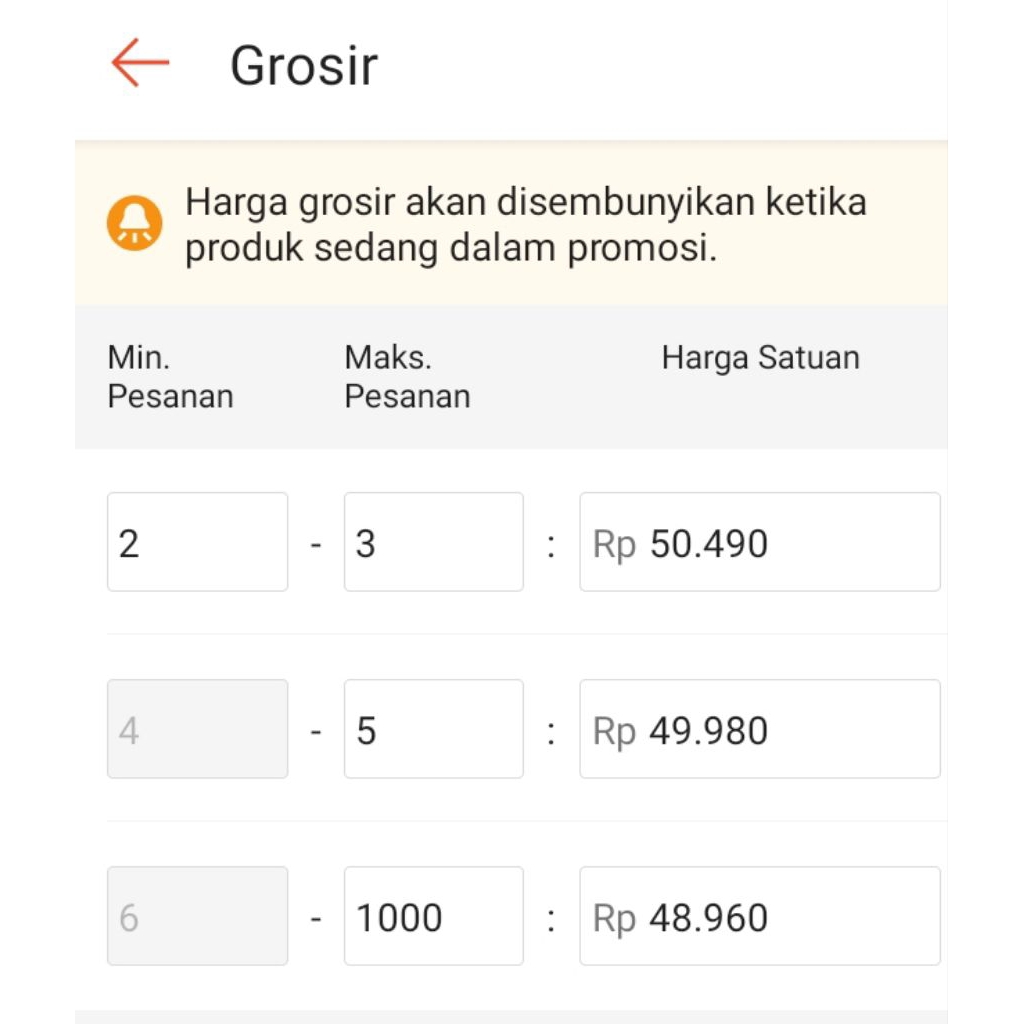Focus the minimum order field showing 2
1024x1024 pixels.
[x=197, y=542]
